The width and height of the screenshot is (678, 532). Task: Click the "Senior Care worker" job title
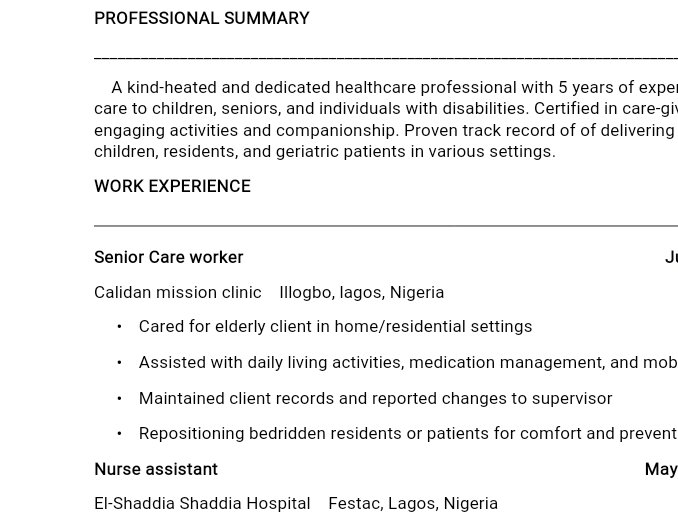click(168, 257)
